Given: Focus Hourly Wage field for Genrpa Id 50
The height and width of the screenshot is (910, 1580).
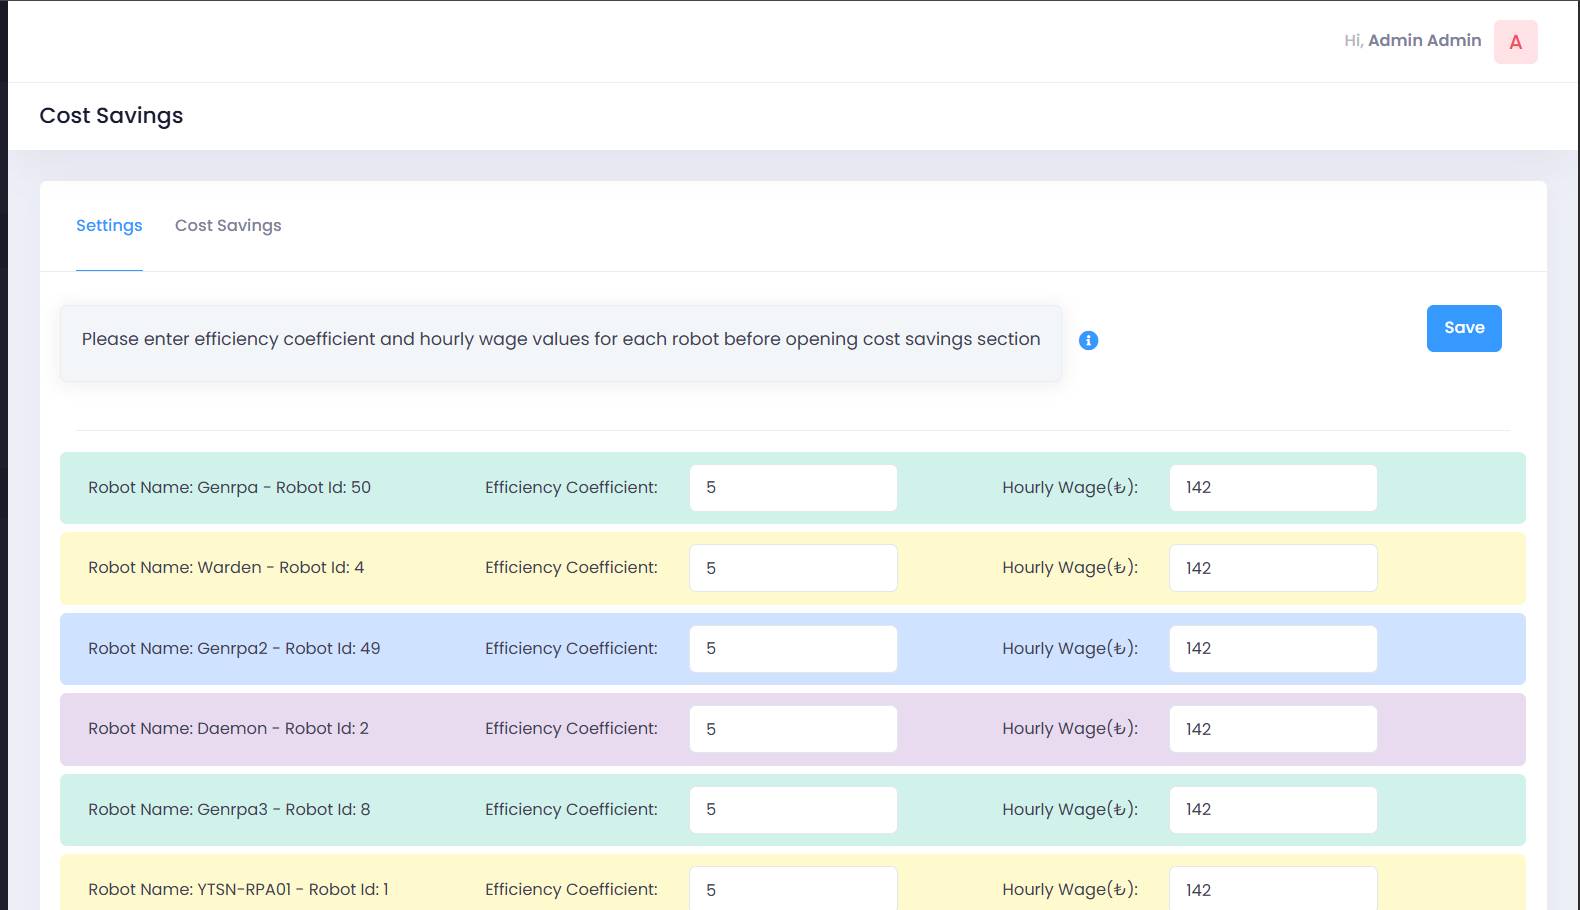Looking at the screenshot, I should tap(1273, 488).
